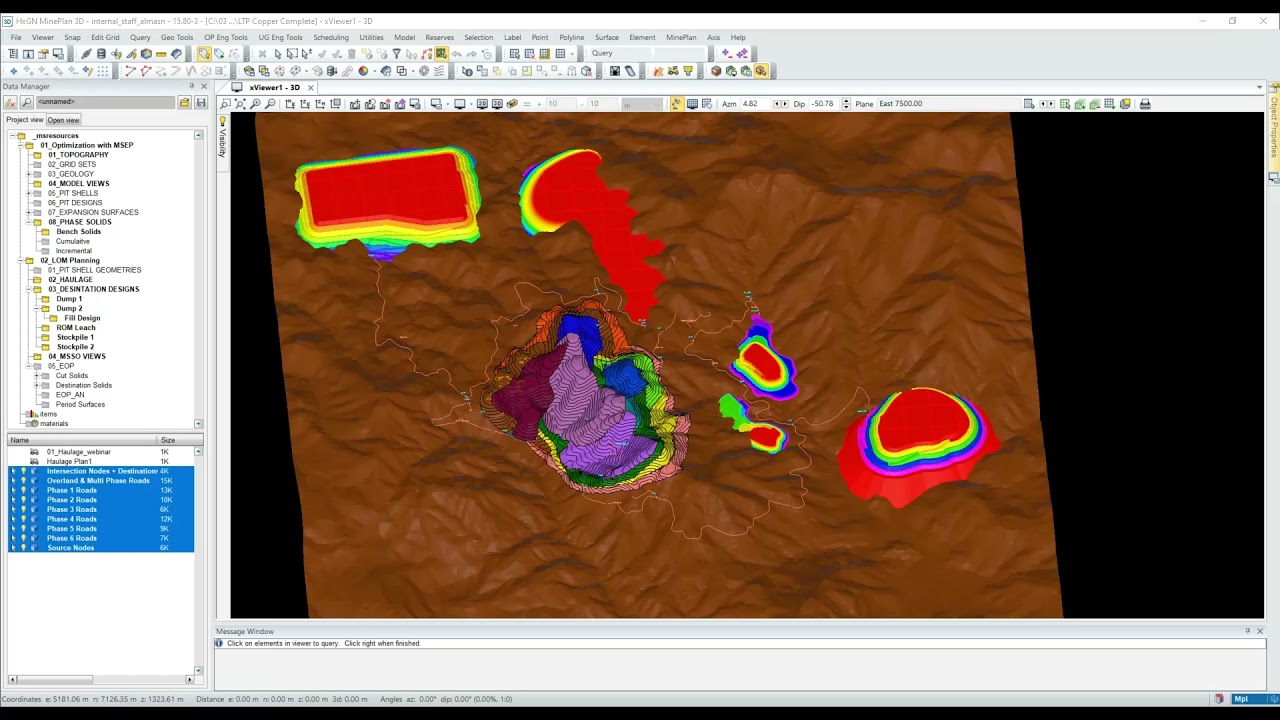
Task: Click the Dip stepper arrows
Action: (x=847, y=104)
